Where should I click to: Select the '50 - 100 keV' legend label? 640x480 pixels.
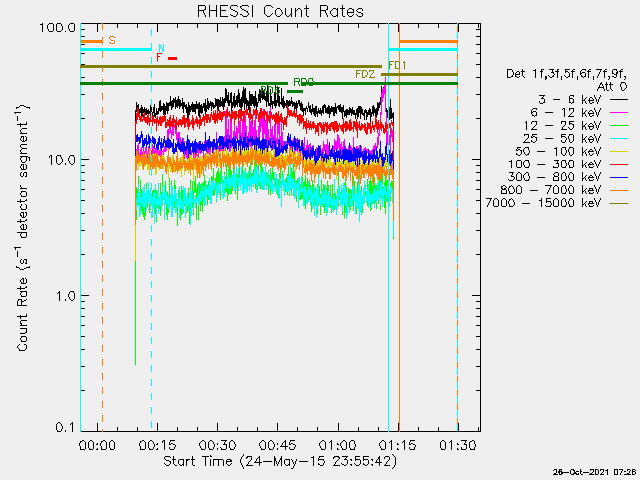pyautogui.click(x=558, y=151)
